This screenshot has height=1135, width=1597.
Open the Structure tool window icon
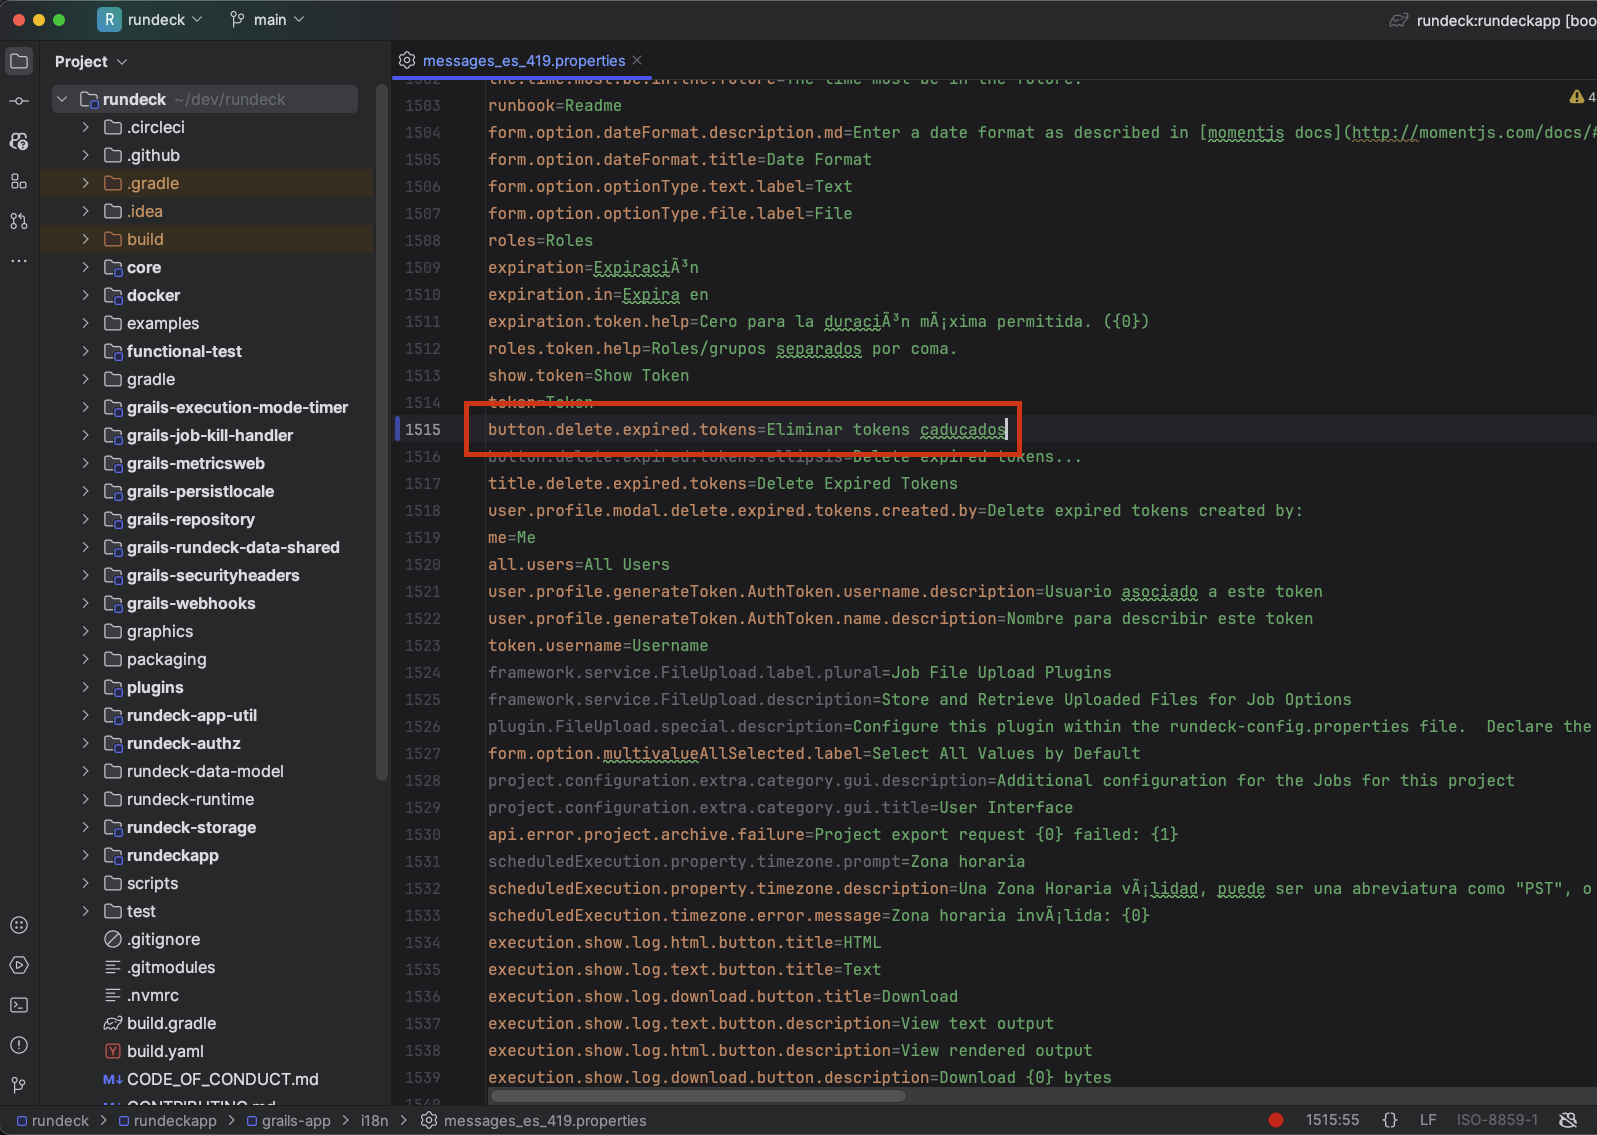pyautogui.click(x=19, y=181)
